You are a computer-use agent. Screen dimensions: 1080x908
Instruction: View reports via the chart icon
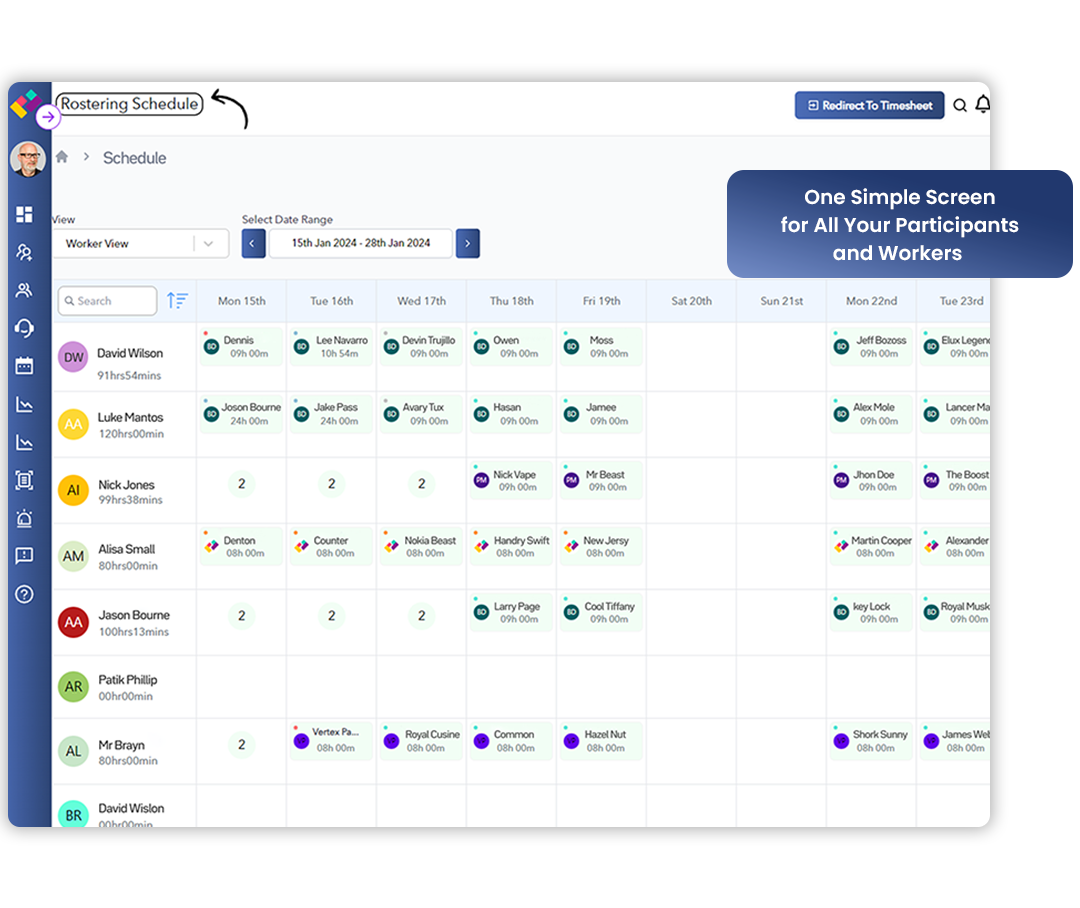(x=24, y=404)
